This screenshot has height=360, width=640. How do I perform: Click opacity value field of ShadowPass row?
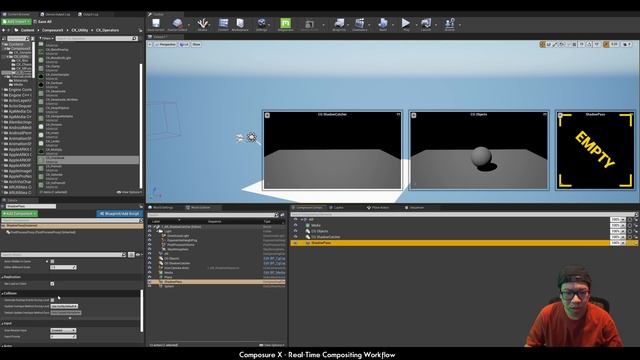615,243
